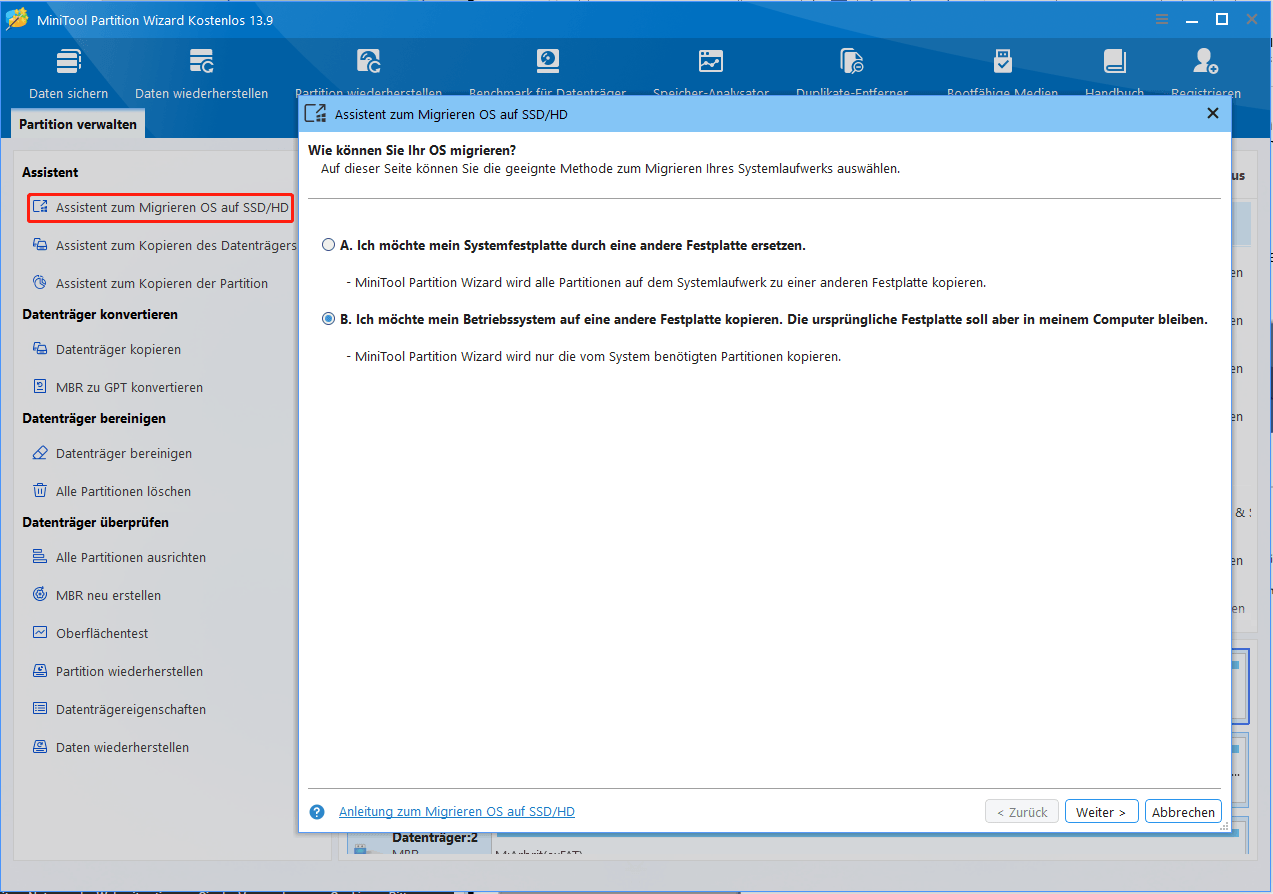Click Datenträger konvertieren section heading
Image resolution: width=1273 pixels, height=894 pixels.
tap(100, 314)
